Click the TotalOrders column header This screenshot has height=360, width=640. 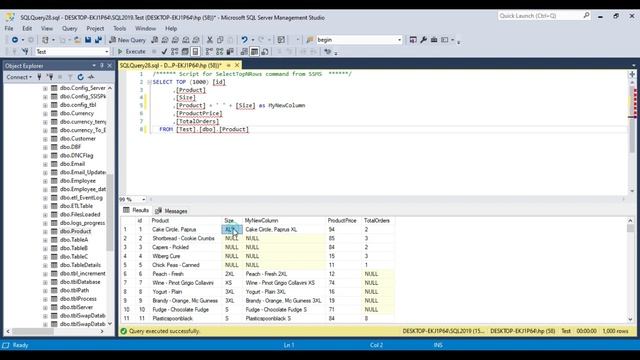[377, 220]
